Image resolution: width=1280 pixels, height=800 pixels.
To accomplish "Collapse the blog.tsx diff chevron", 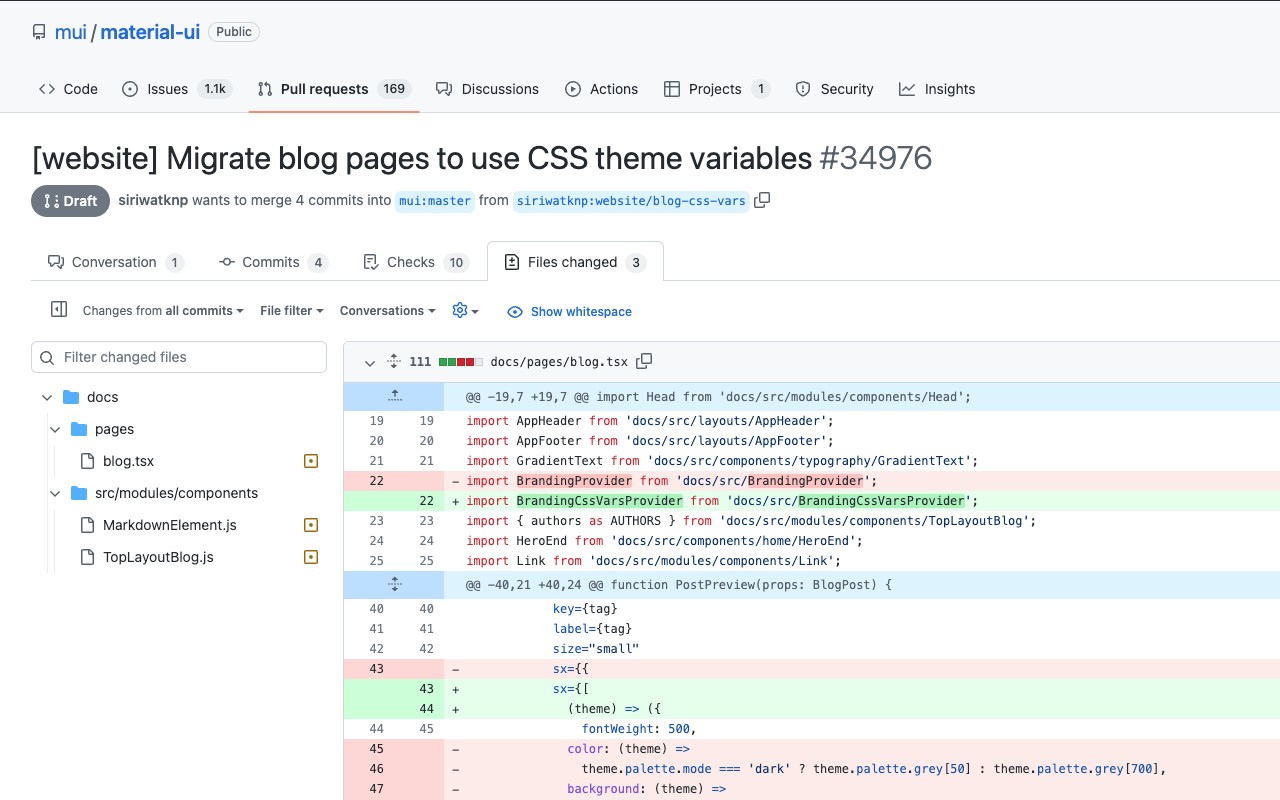I will click(x=369, y=362).
